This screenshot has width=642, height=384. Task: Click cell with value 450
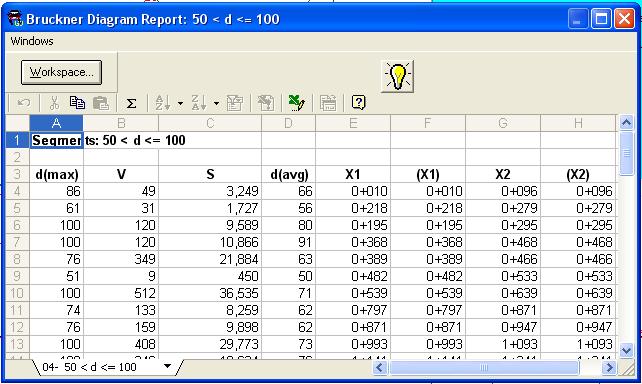click(210, 276)
